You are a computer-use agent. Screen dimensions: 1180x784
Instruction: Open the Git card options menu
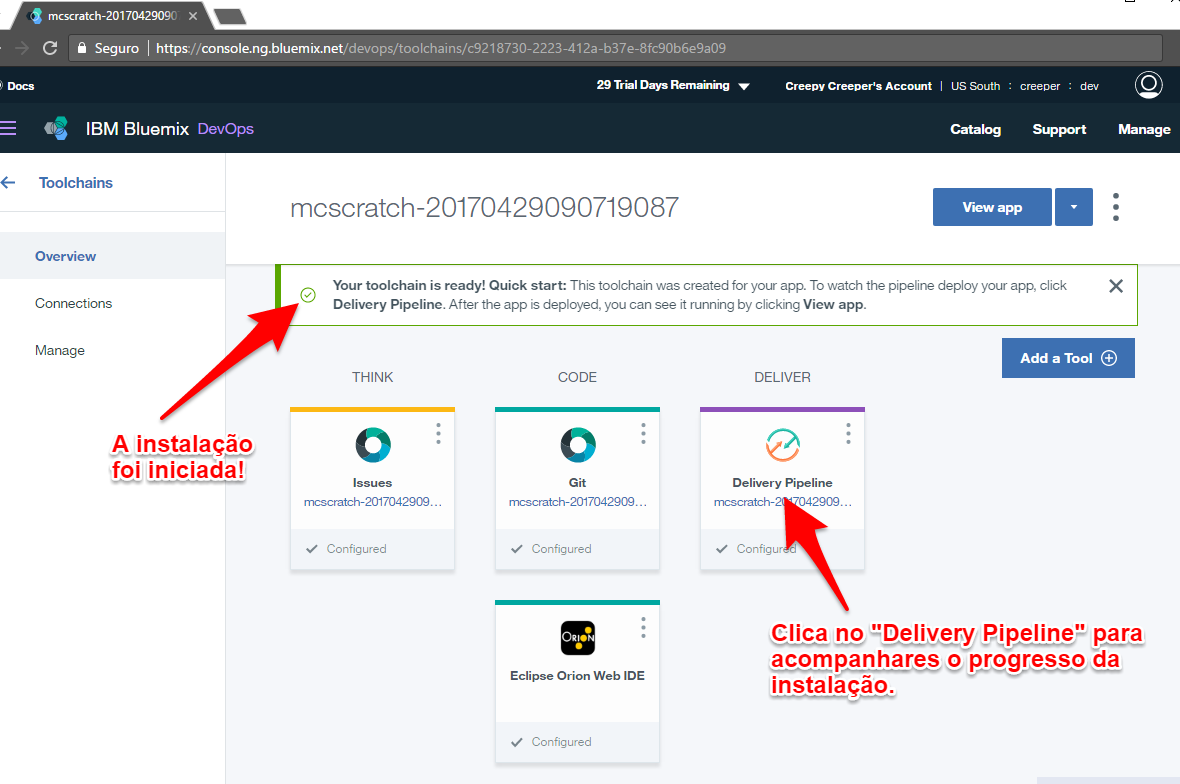pyautogui.click(x=643, y=433)
